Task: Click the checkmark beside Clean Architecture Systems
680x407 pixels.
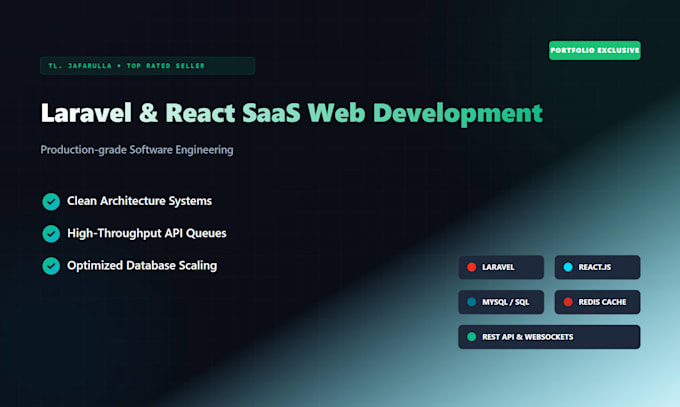Action: click(x=51, y=201)
